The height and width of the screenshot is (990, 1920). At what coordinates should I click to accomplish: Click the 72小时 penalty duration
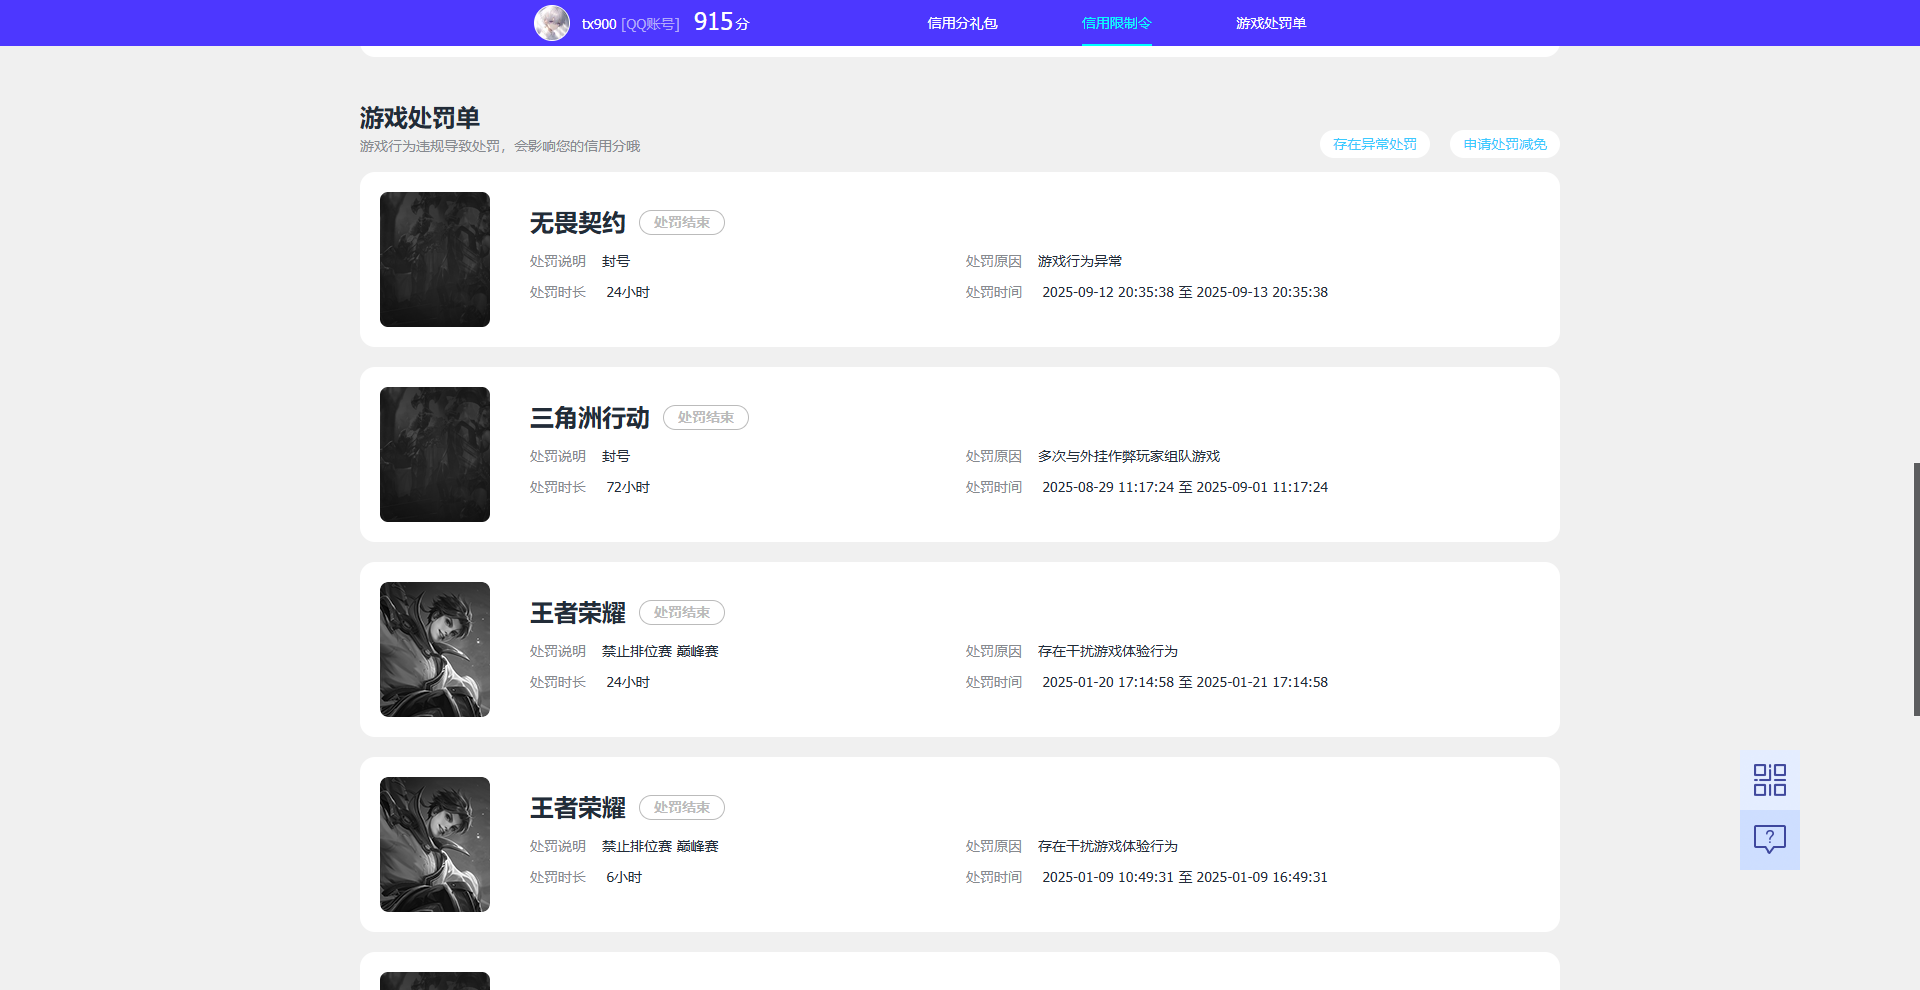[x=628, y=487]
